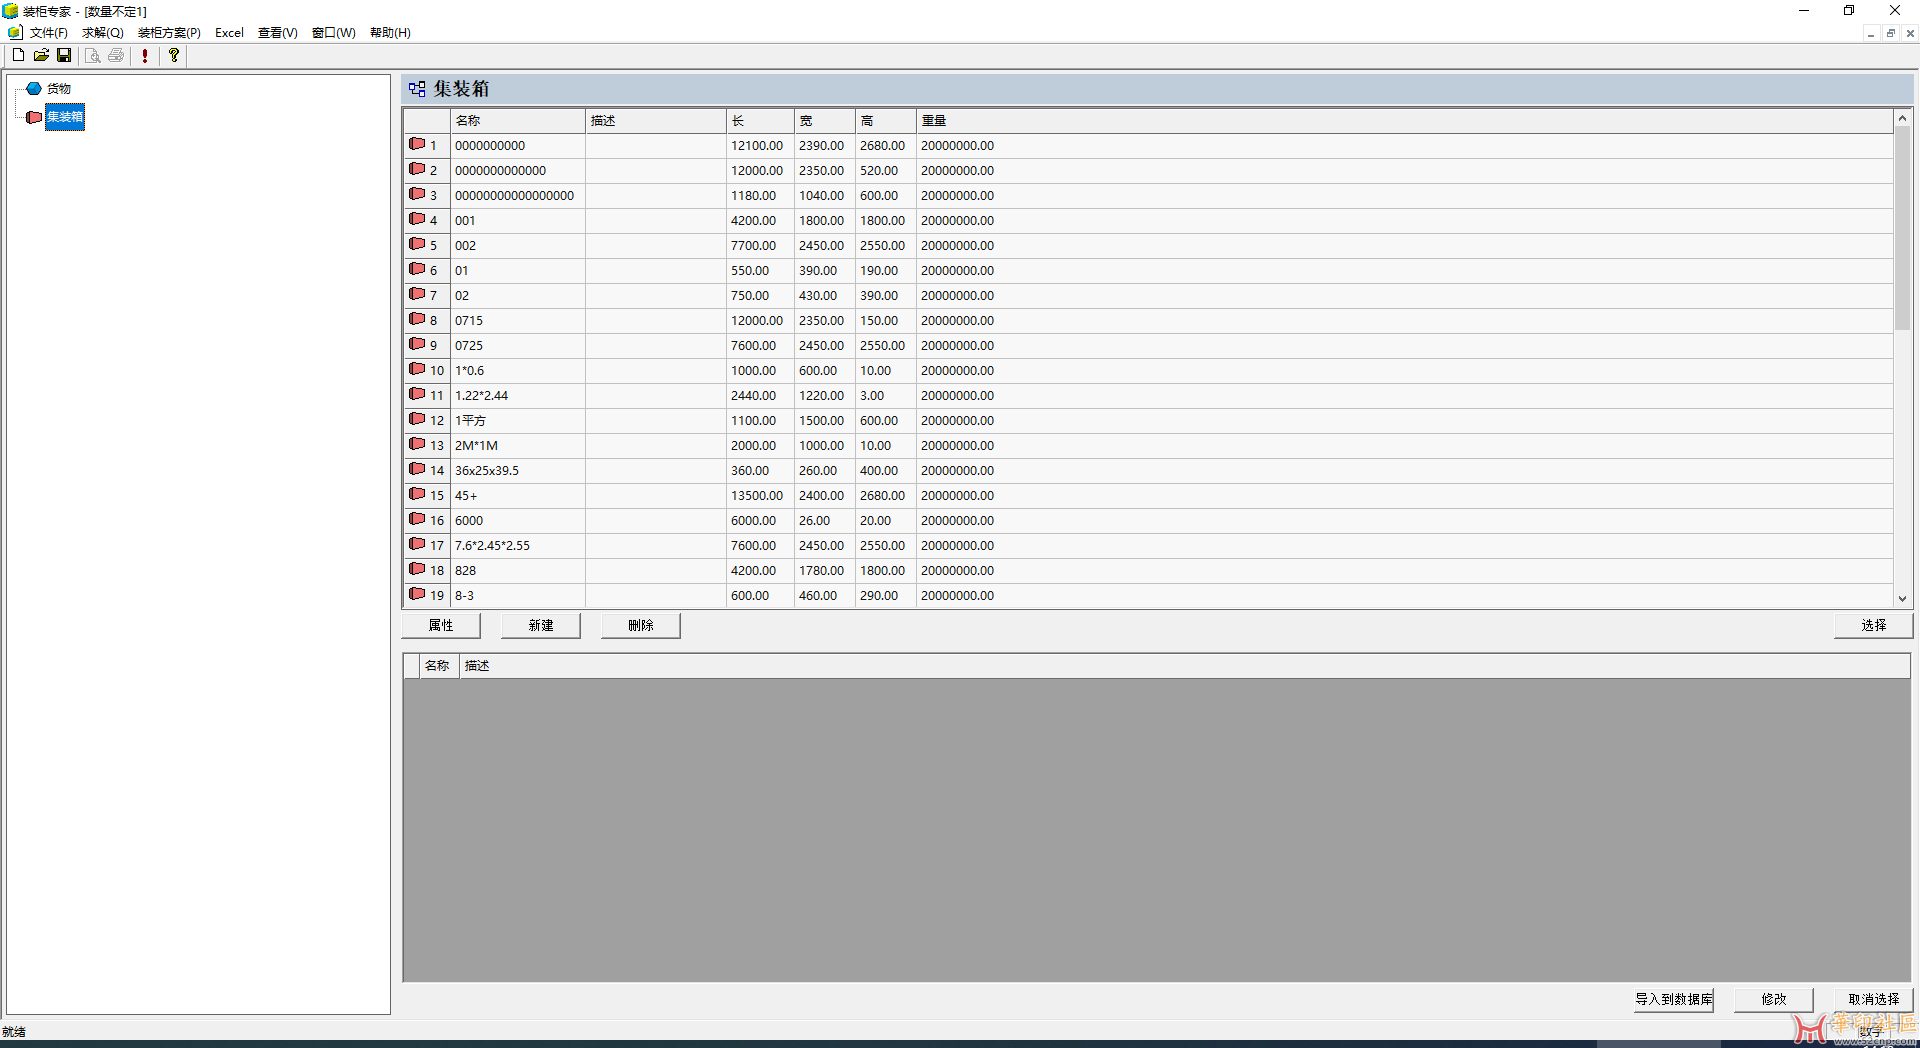The height and width of the screenshot is (1048, 1920).
Task: Click the red exclamation solve icon
Action: click(x=145, y=56)
